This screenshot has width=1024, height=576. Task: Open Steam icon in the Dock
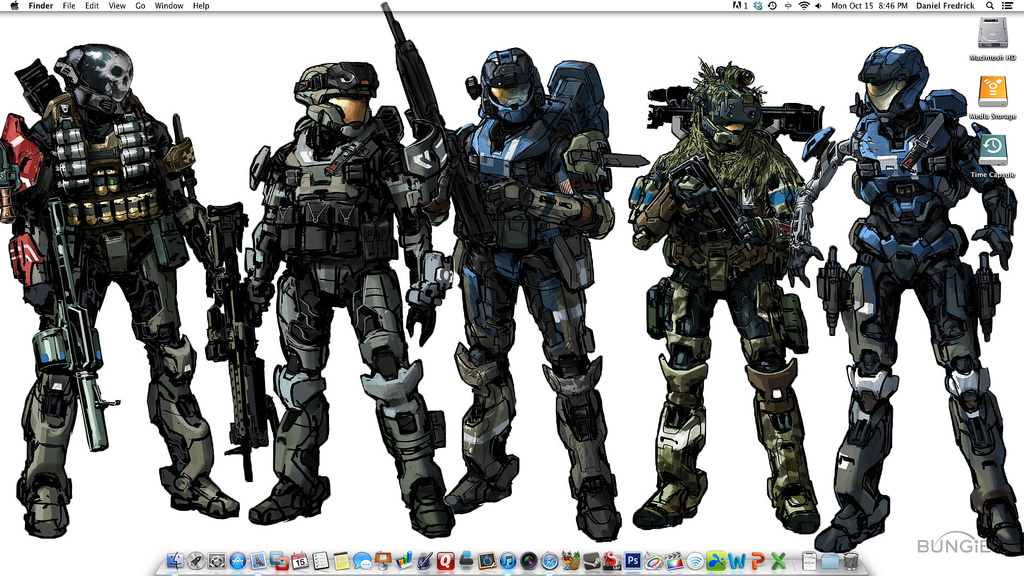[591, 560]
